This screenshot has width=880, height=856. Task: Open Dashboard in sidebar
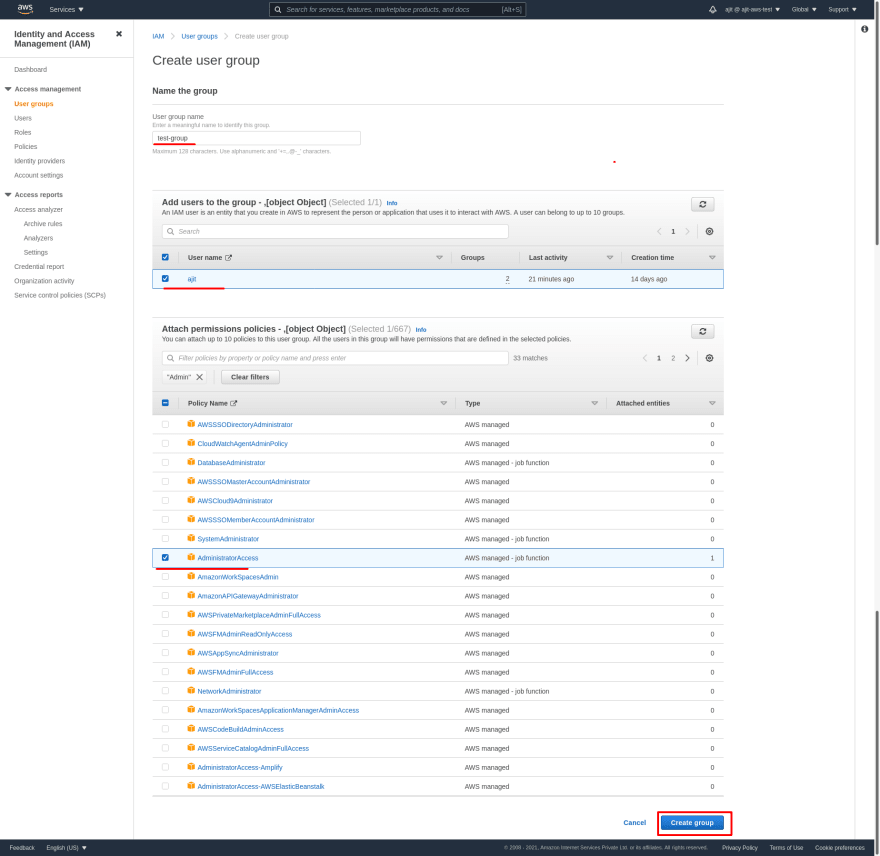[30, 70]
